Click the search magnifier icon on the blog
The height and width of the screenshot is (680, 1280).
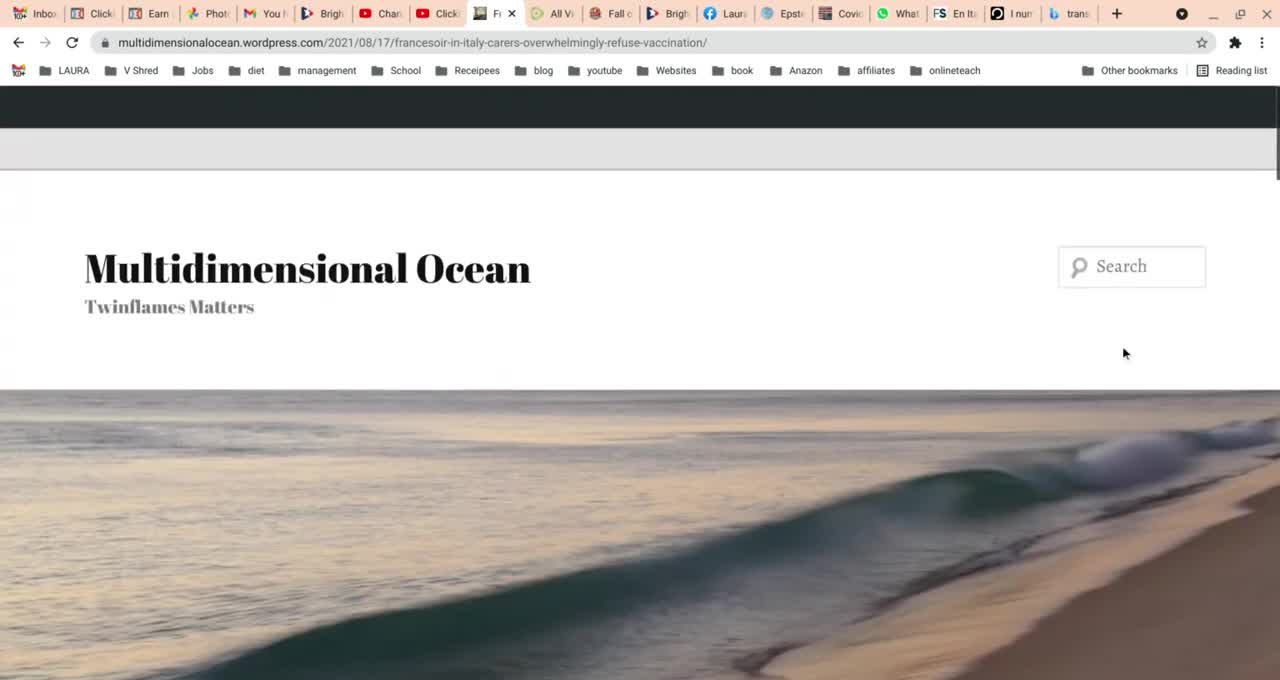pos(1079,267)
